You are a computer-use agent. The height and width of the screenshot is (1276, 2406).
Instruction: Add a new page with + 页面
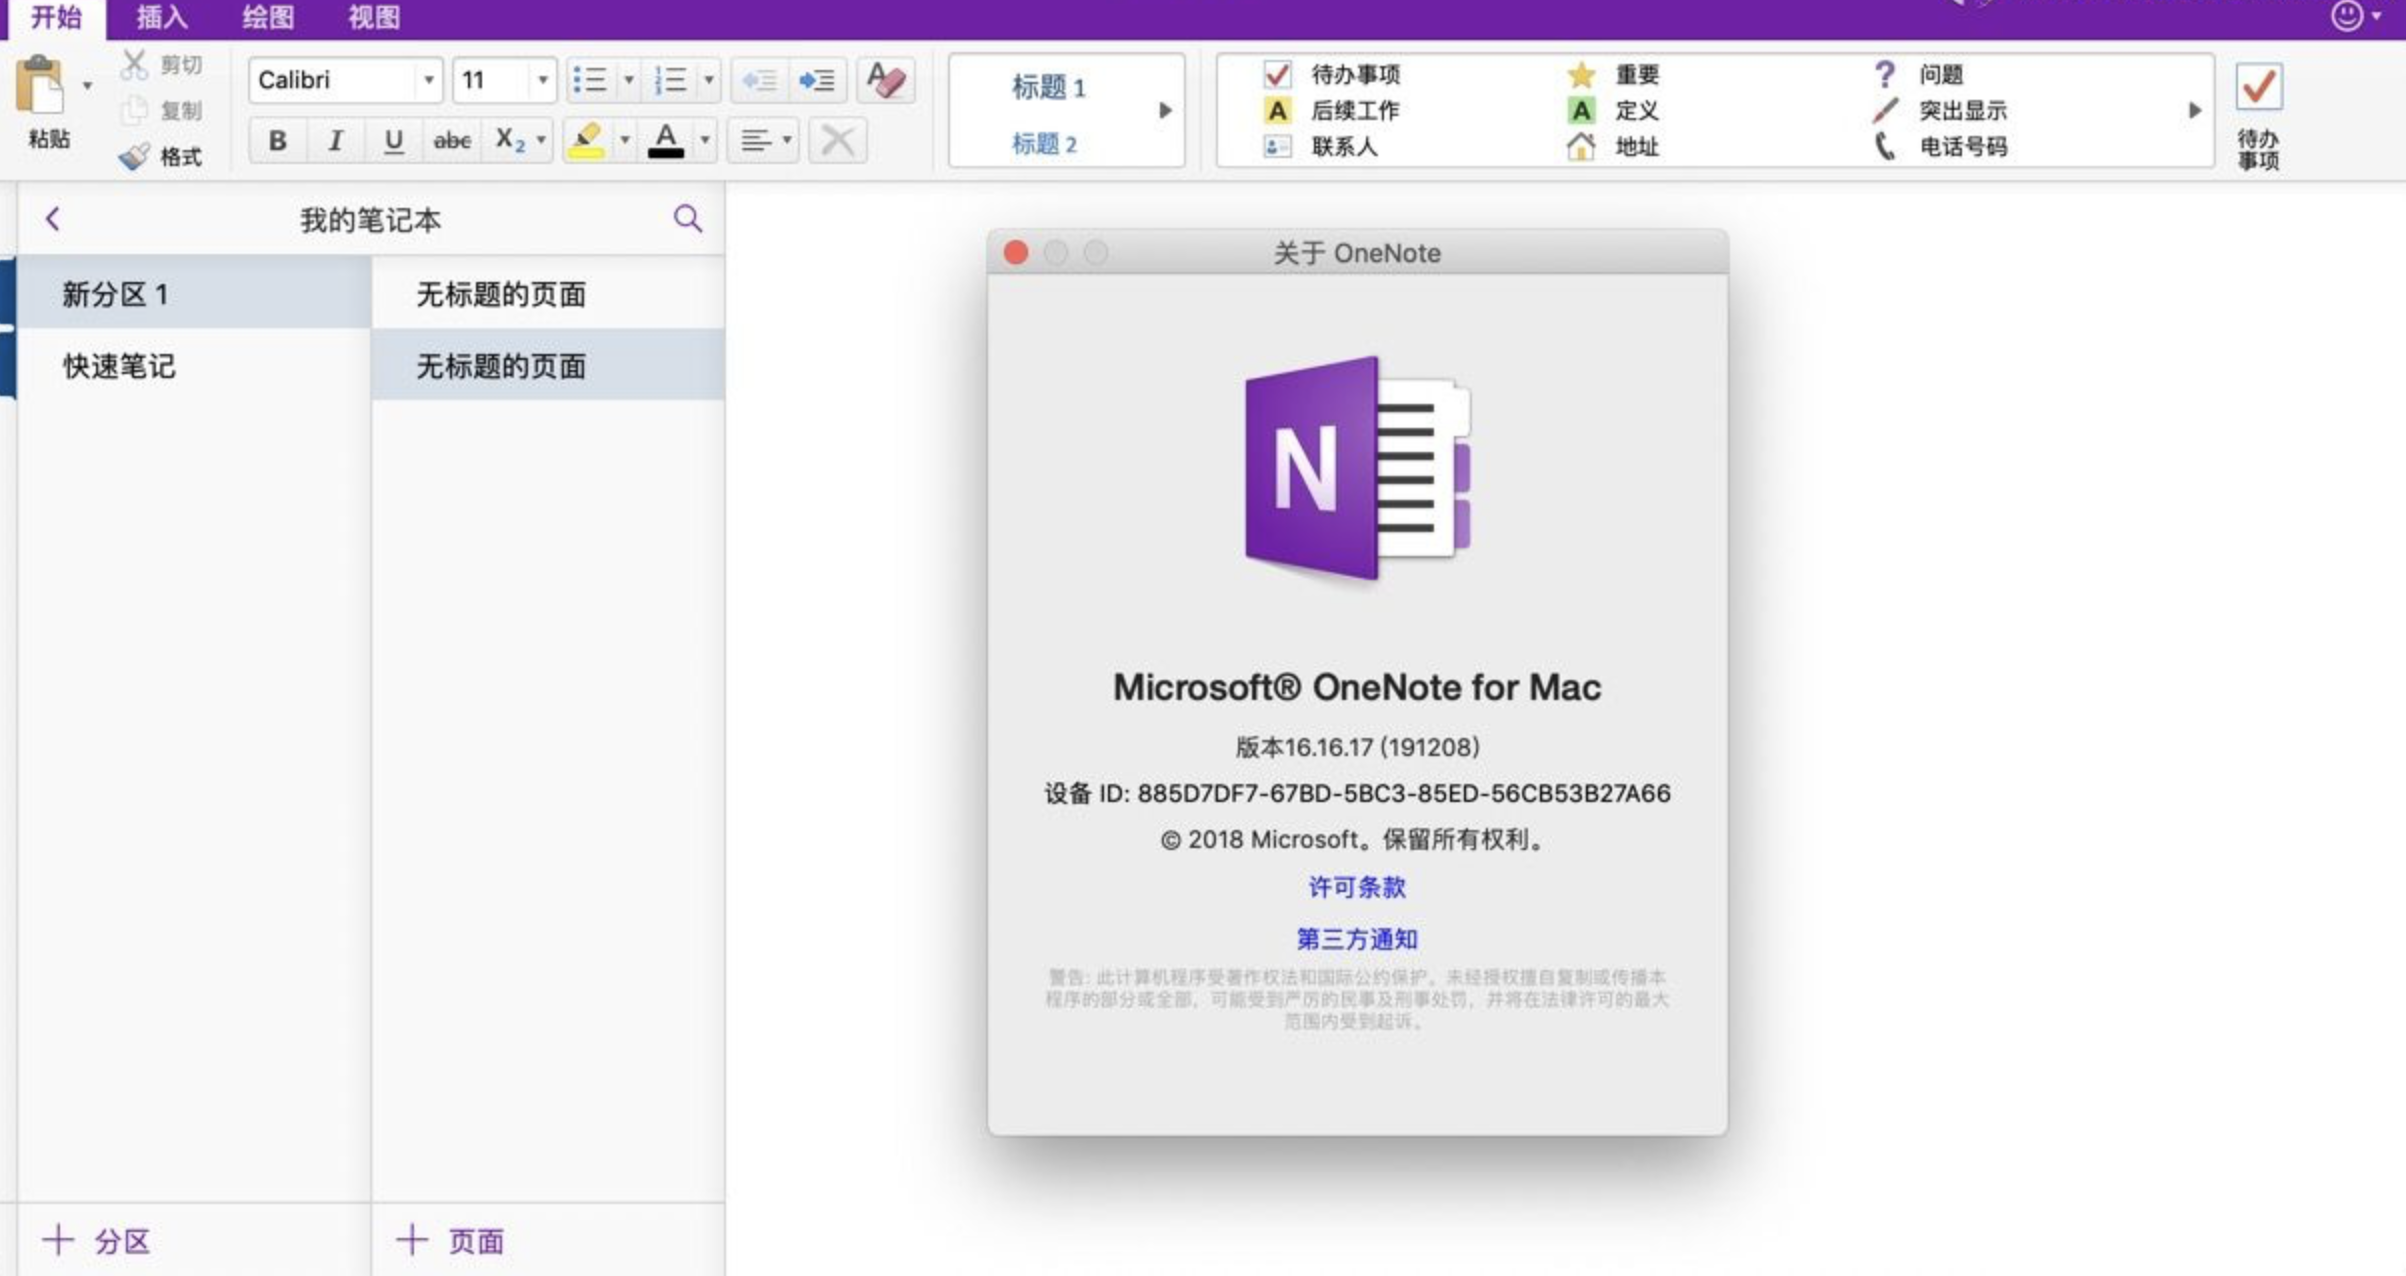(x=450, y=1241)
